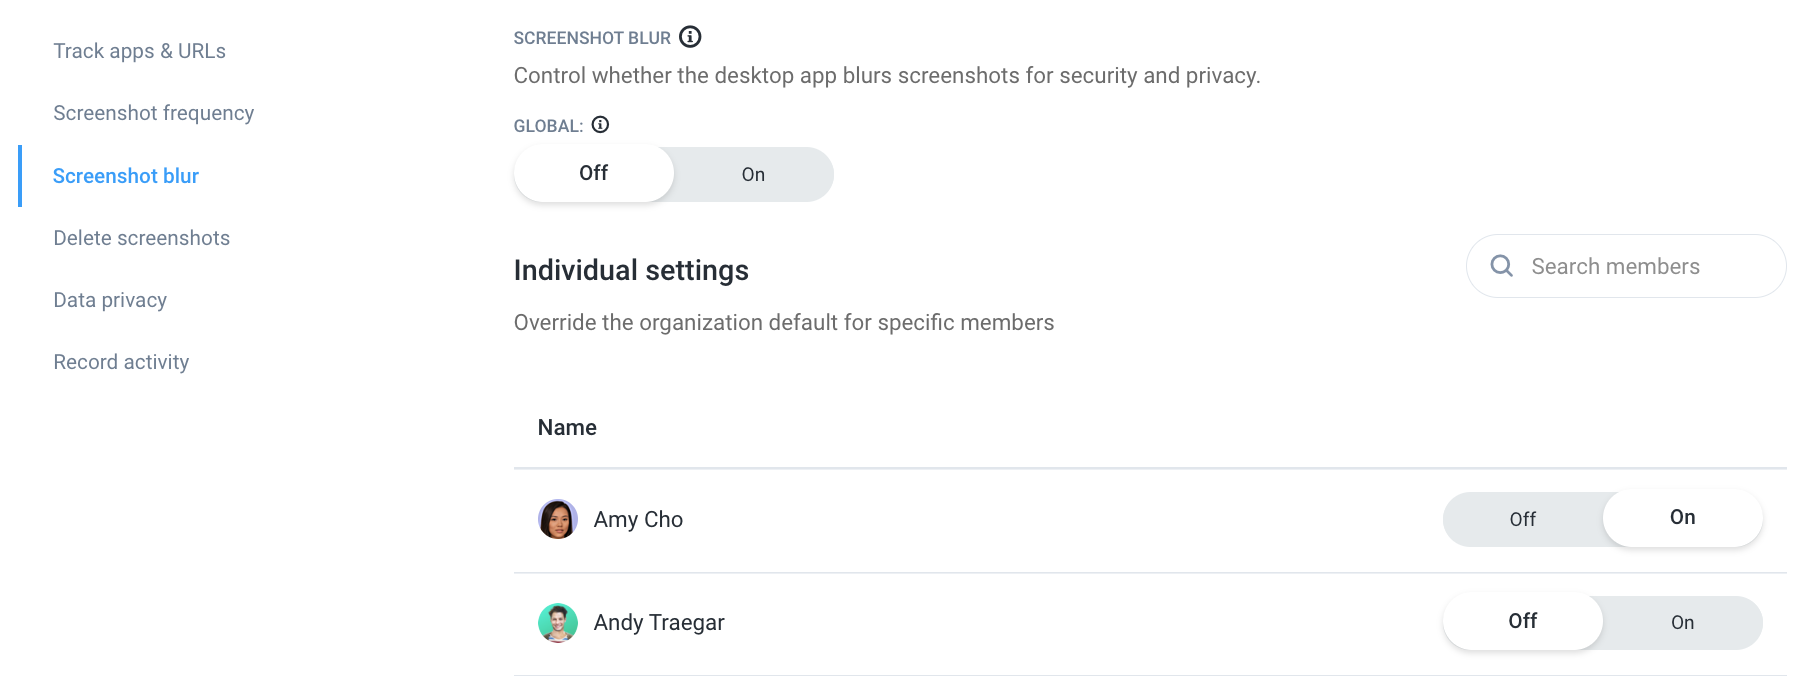Switch to the Track apps & URLs section

tap(139, 50)
